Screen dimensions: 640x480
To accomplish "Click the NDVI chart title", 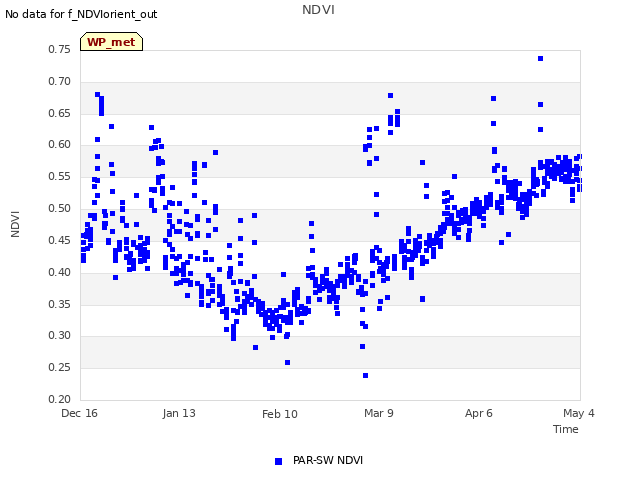I will point(318,9).
